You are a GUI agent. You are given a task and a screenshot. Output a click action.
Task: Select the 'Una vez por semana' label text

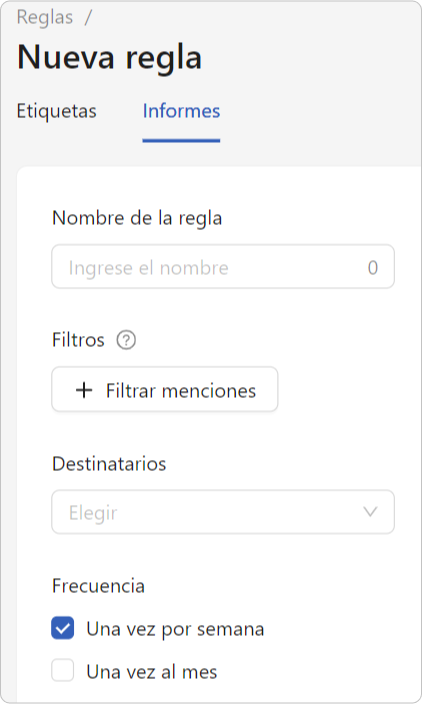tap(175, 629)
